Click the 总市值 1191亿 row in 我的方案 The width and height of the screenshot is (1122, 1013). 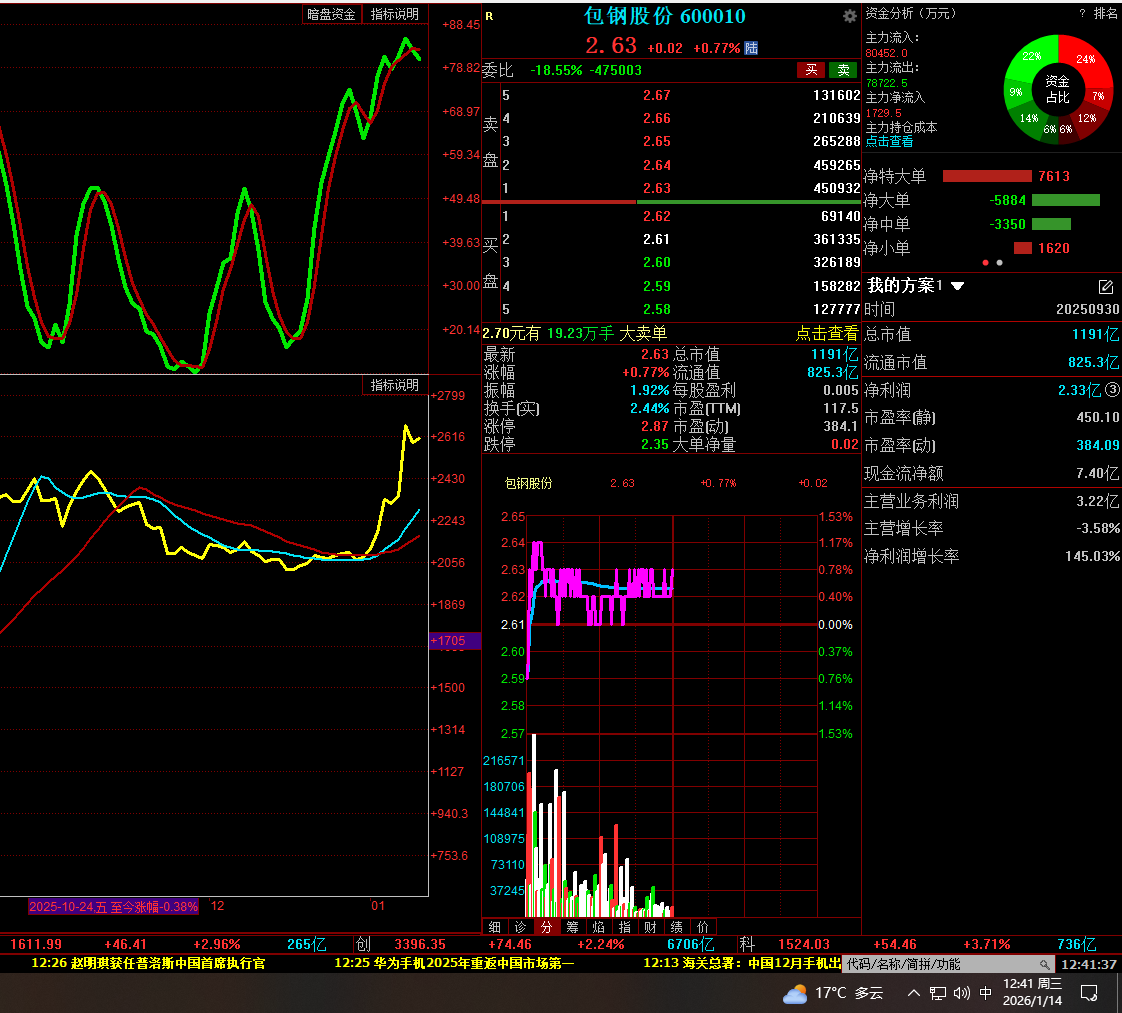[992, 334]
